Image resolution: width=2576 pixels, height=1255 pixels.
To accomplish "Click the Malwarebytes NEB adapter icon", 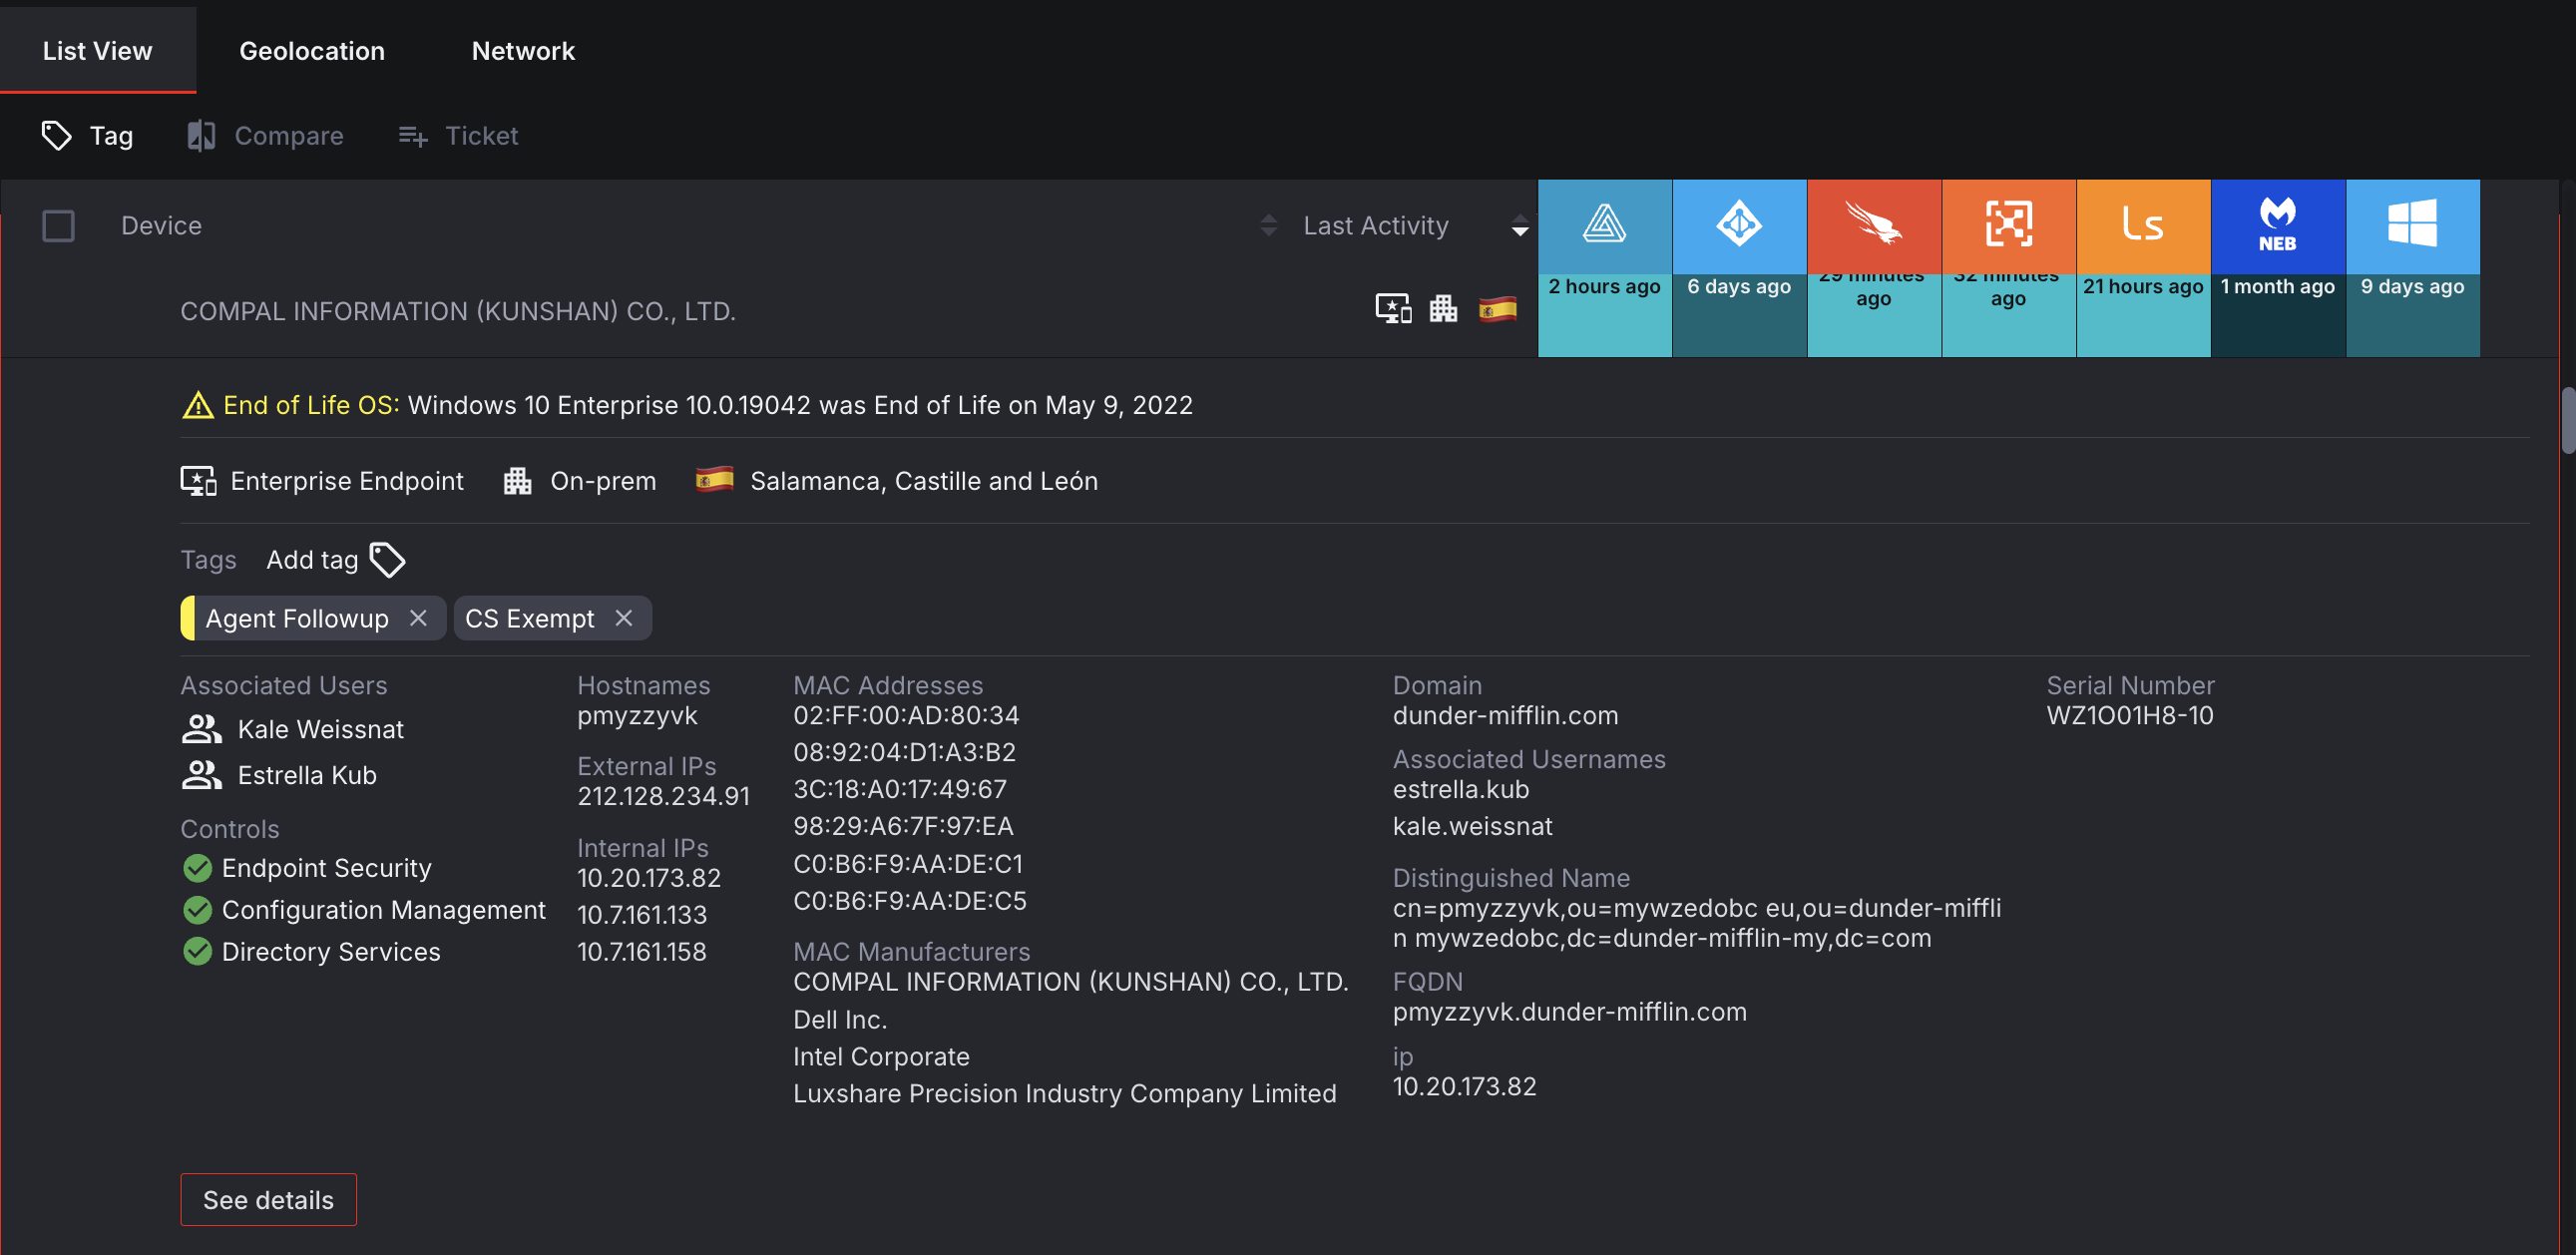I will pyautogui.click(x=2278, y=224).
